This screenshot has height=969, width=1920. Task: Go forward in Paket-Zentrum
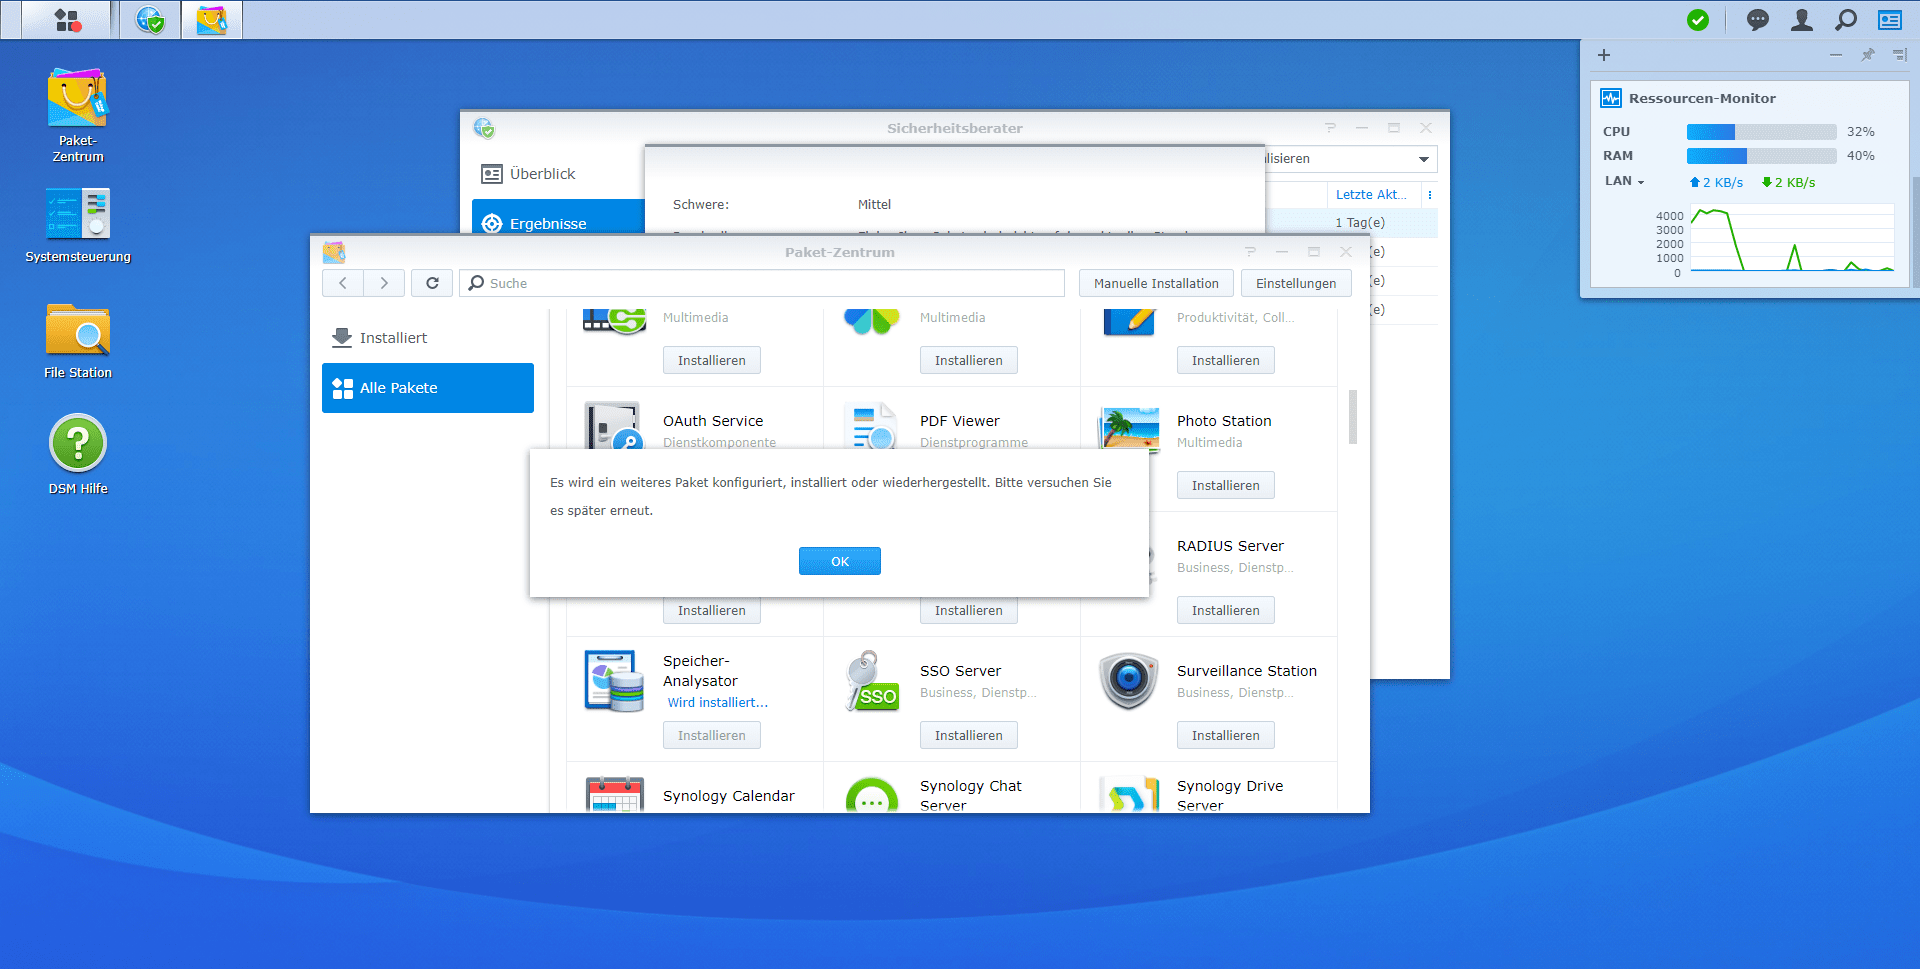tap(384, 283)
